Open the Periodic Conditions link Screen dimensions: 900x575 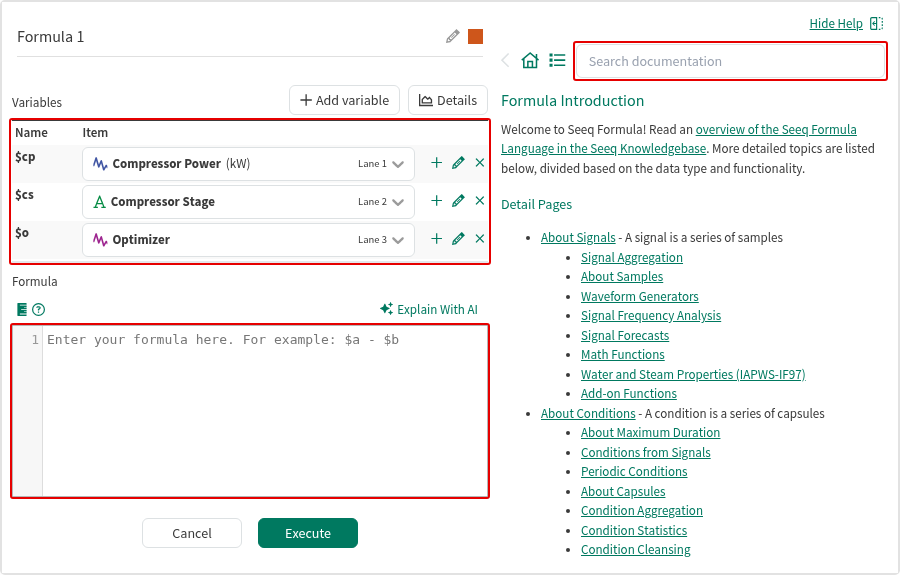pos(634,472)
